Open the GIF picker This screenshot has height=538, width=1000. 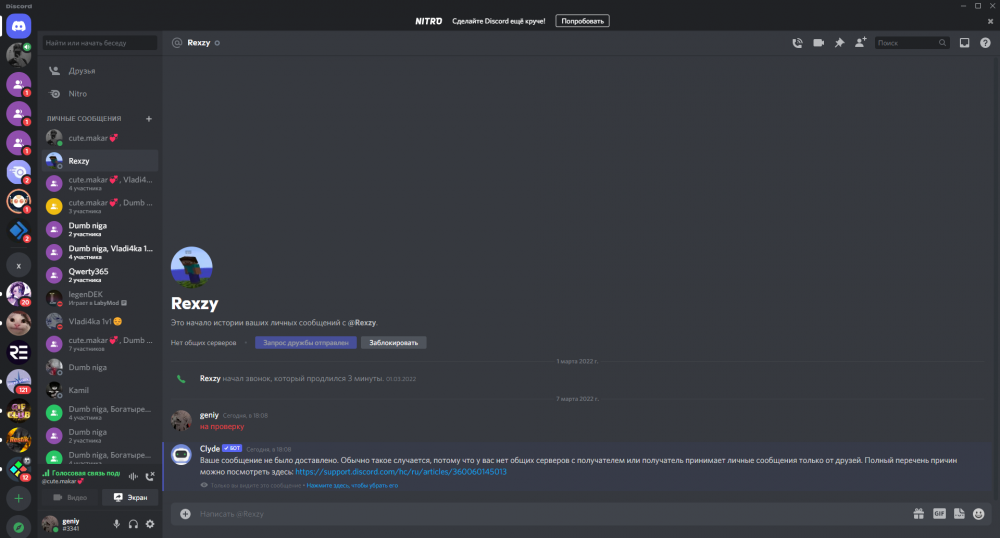tap(939, 514)
